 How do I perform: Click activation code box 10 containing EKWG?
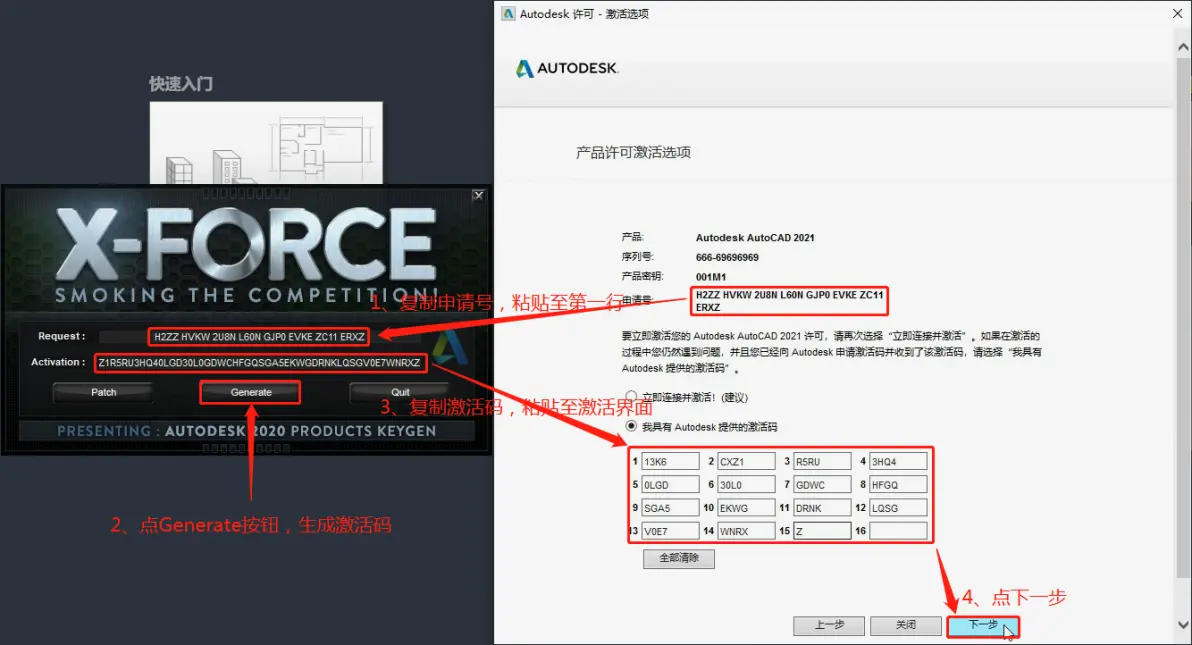coord(747,508)
